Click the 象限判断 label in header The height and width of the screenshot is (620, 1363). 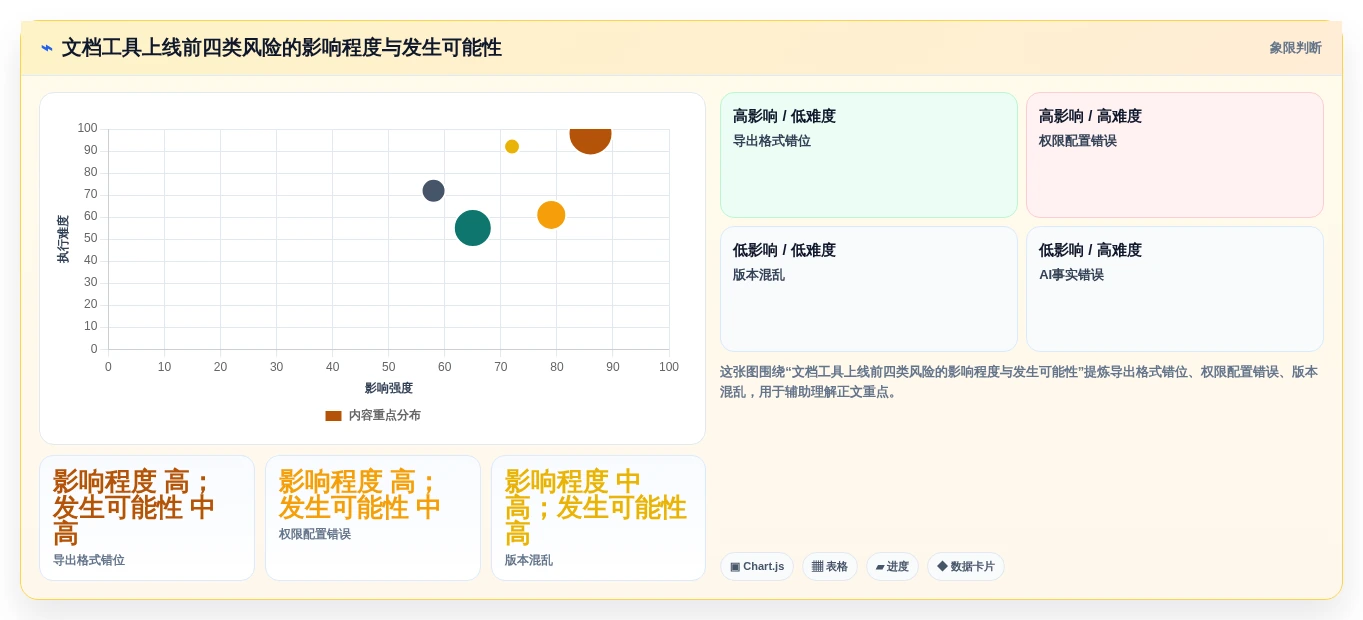pos(1295,48)
